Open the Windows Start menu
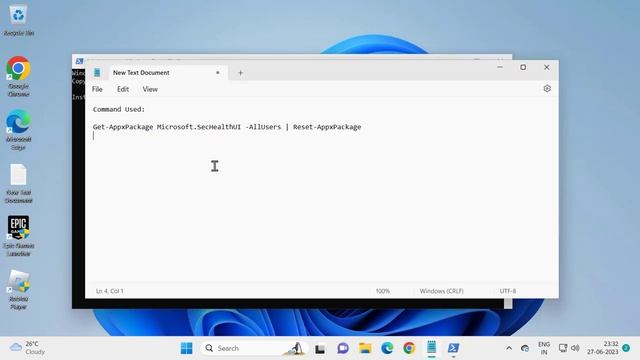The image size is (640, 360). point(187,348)
